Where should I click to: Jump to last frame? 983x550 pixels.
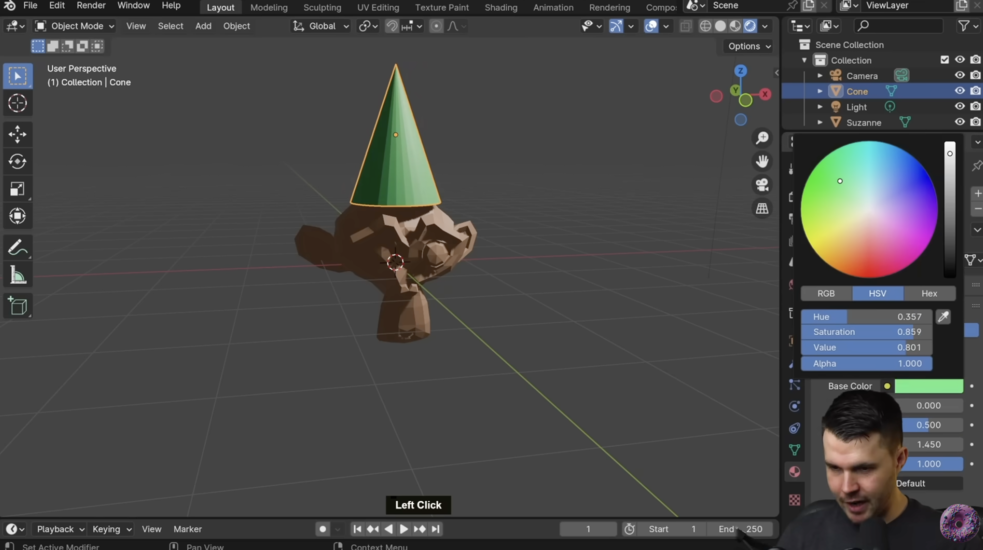pyautogui.click(x=436, y=529)
